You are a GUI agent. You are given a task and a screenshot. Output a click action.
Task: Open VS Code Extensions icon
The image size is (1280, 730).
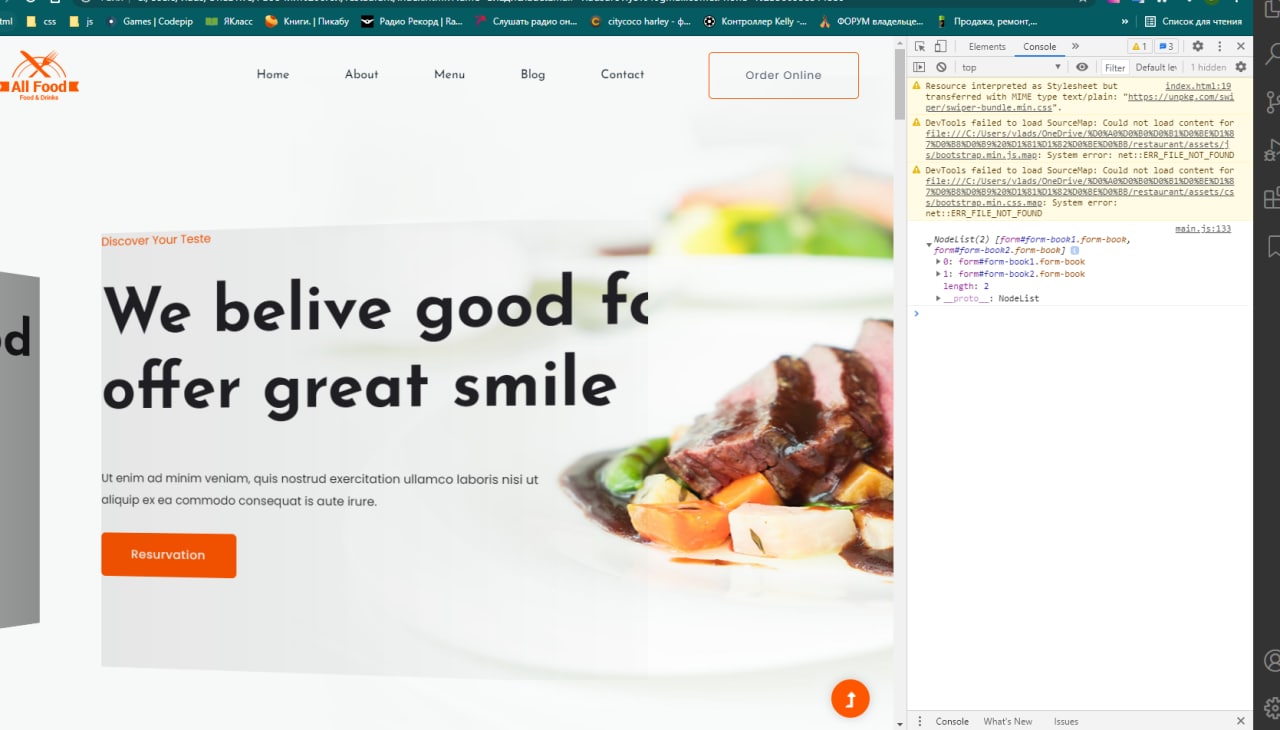[1273, 198]
